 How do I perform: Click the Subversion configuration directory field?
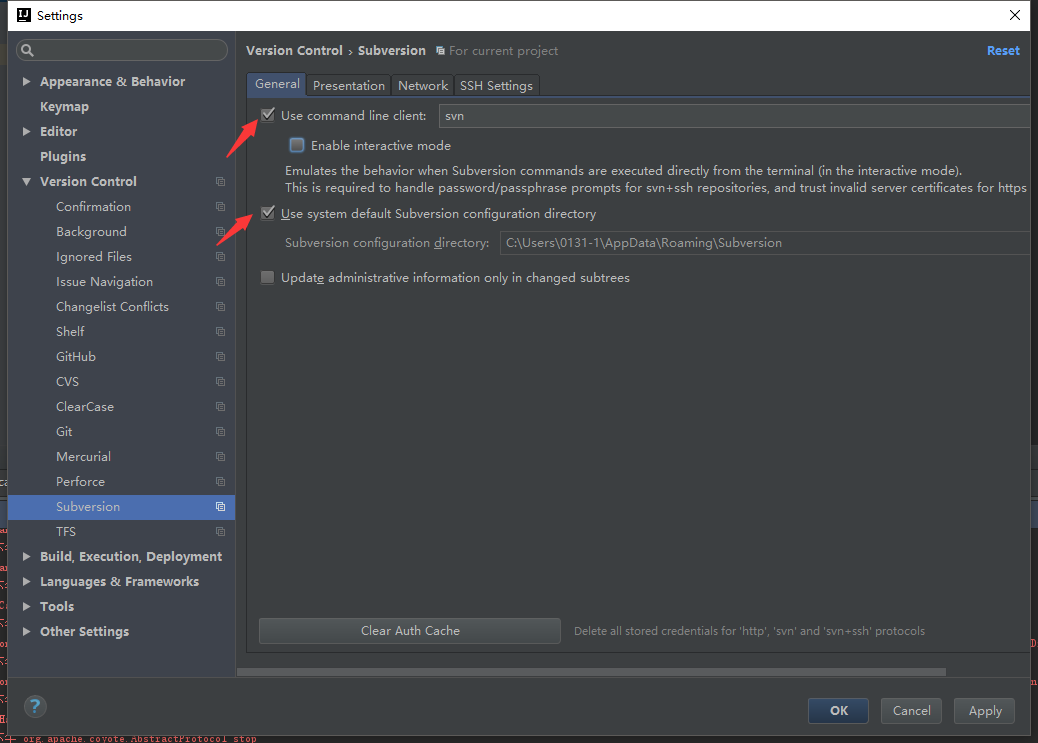[x=765, y=243]
